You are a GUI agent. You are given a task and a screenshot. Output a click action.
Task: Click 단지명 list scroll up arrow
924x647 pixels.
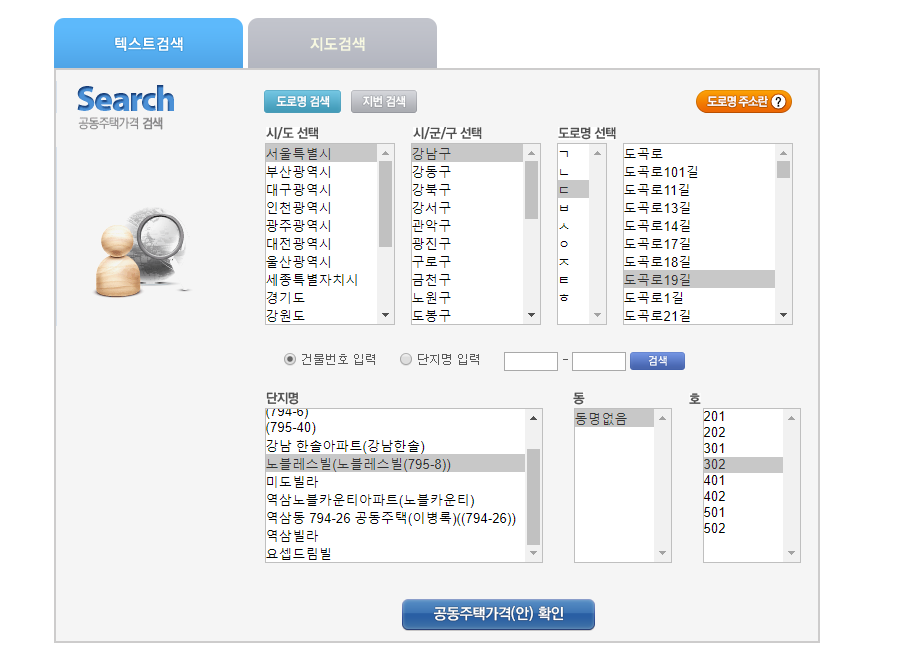click(533, 418)
